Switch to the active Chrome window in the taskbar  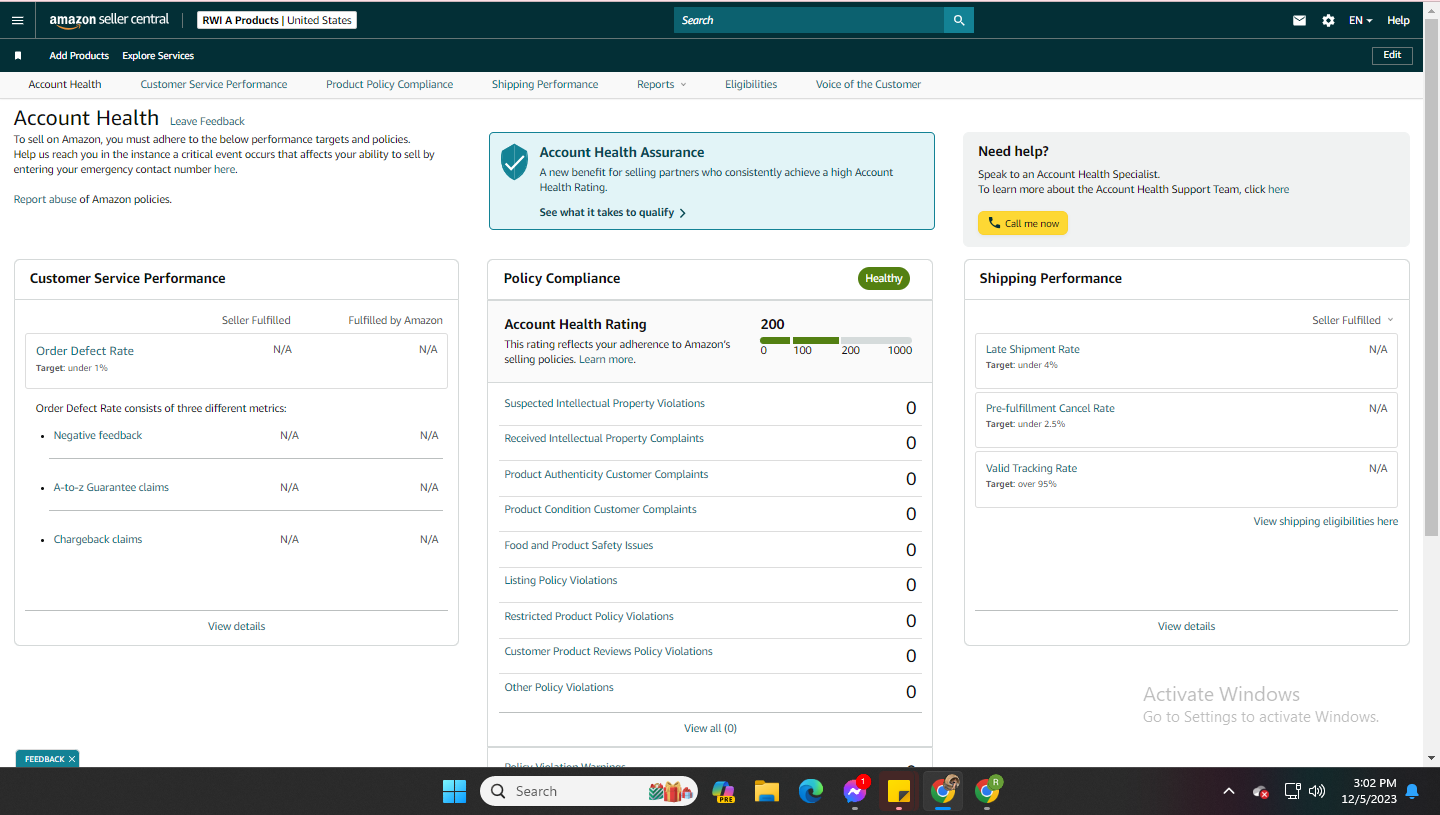942,791
